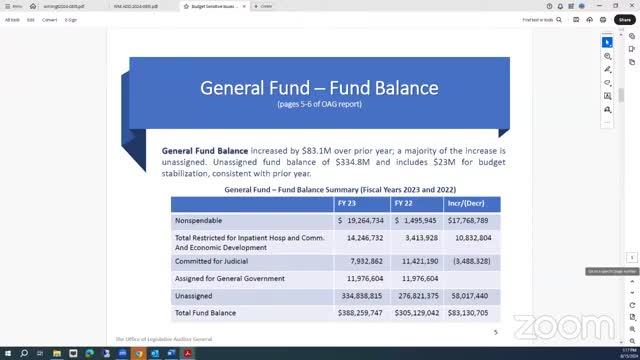Screen dimensions: 640x360
Task: Zoom in on the page
Action: pyautogui.click(x=632, y=329)
